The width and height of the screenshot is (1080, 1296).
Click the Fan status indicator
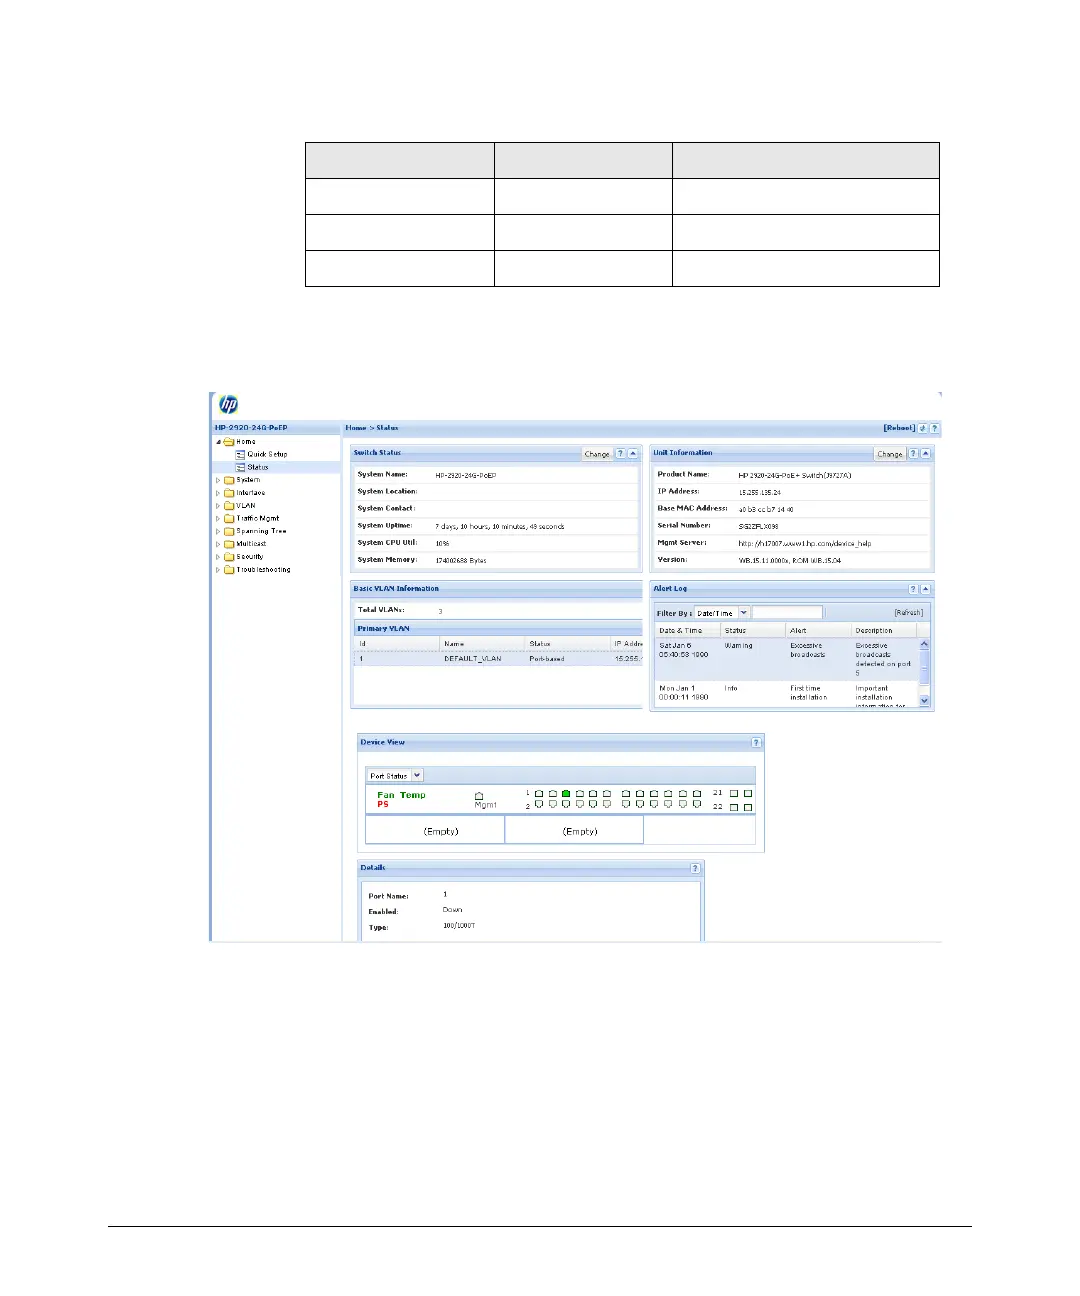pyautogui.click(x=386, y=795)
